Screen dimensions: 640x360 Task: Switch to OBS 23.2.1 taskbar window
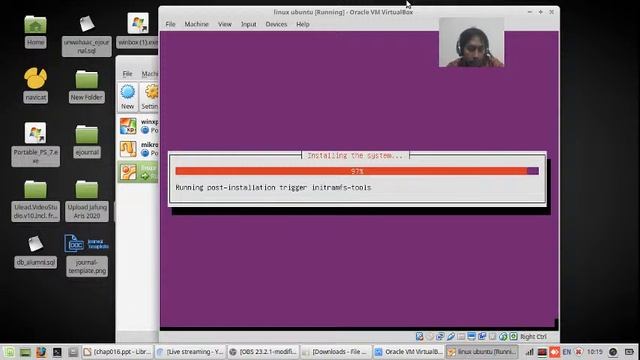(263, 352)
